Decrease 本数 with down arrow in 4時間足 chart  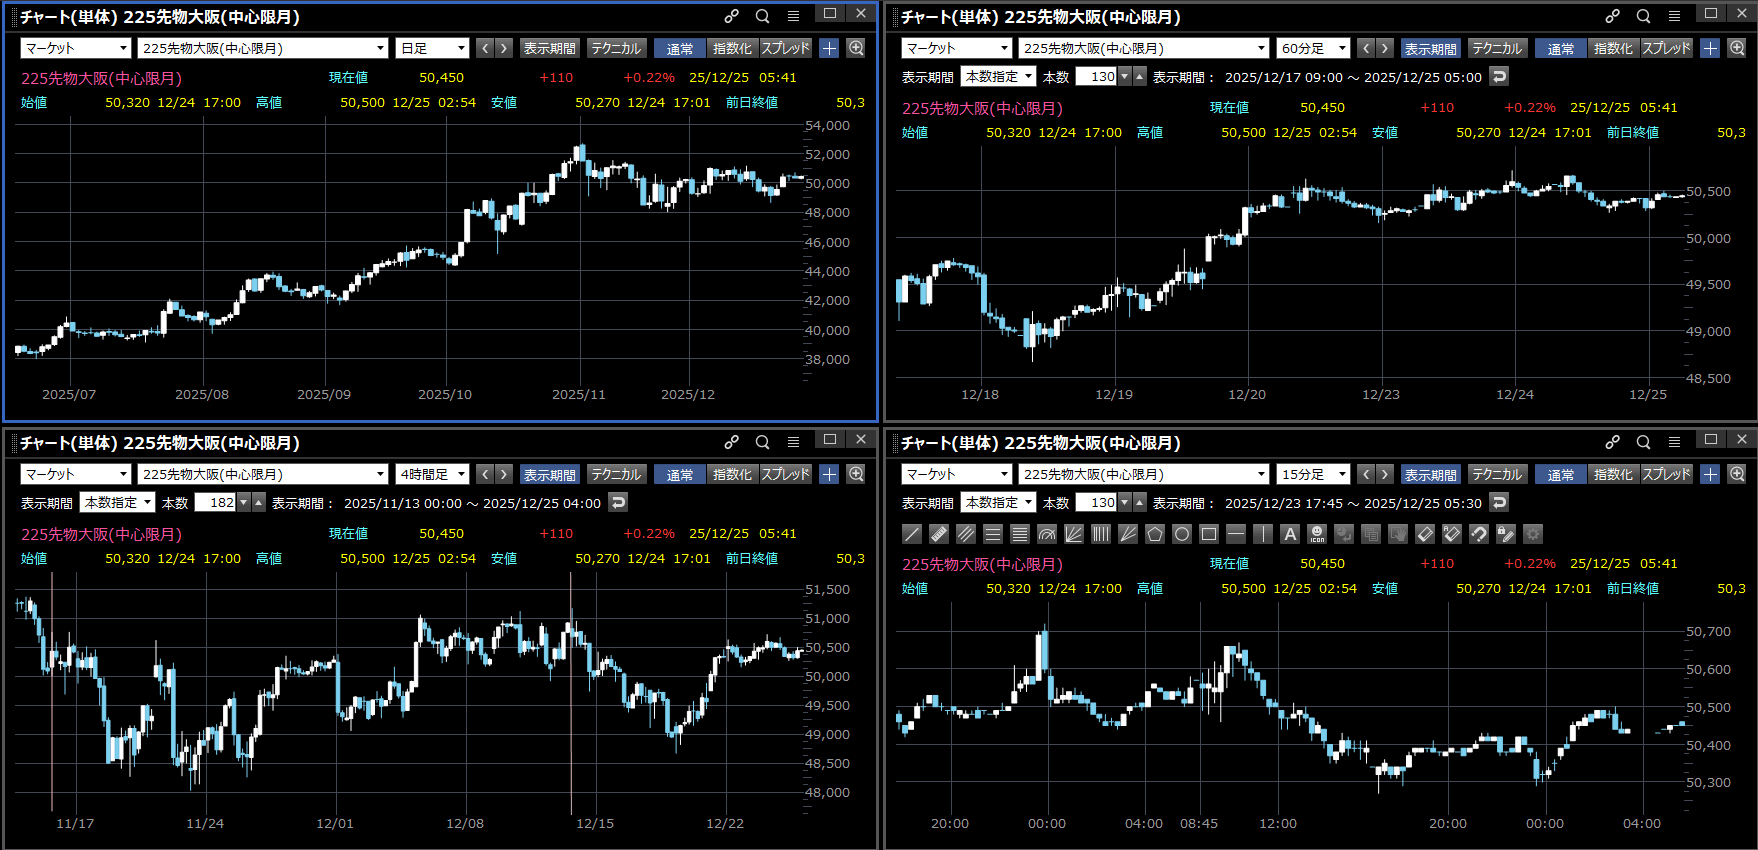coord(244,502)
